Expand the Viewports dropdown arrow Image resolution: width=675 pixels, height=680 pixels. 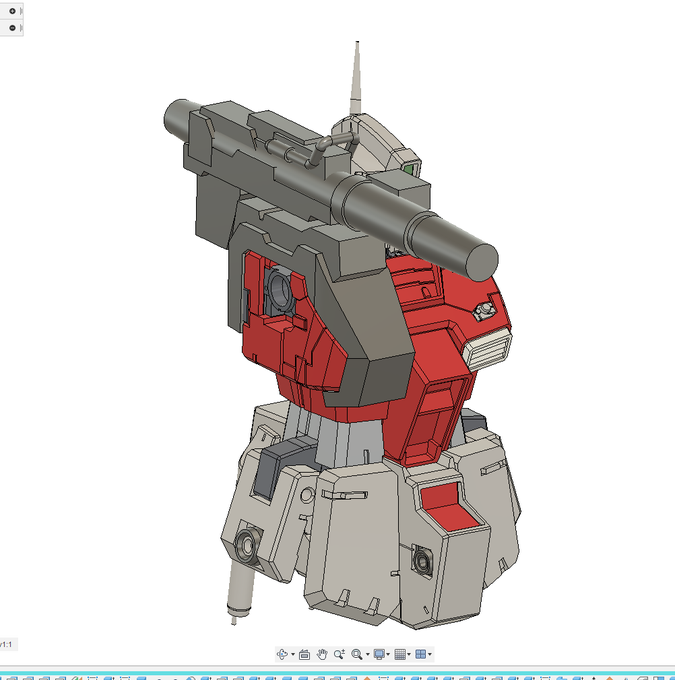[x=430, y=654]
